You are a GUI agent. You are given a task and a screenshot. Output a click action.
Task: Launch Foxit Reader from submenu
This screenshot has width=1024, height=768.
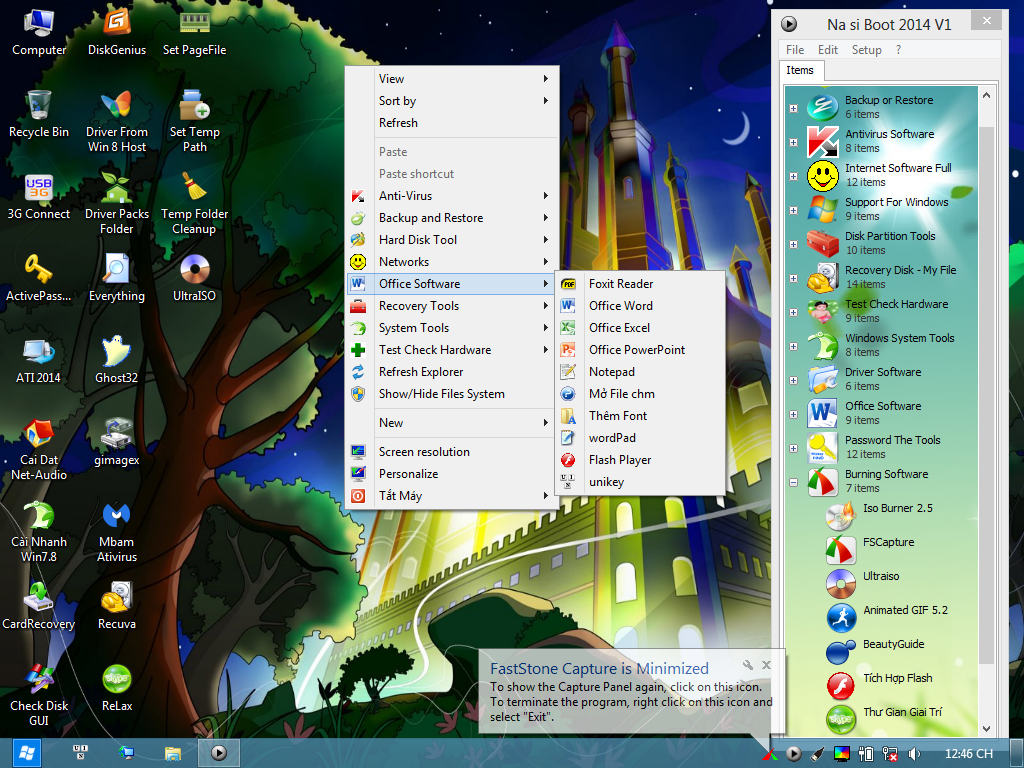(640, 283)
